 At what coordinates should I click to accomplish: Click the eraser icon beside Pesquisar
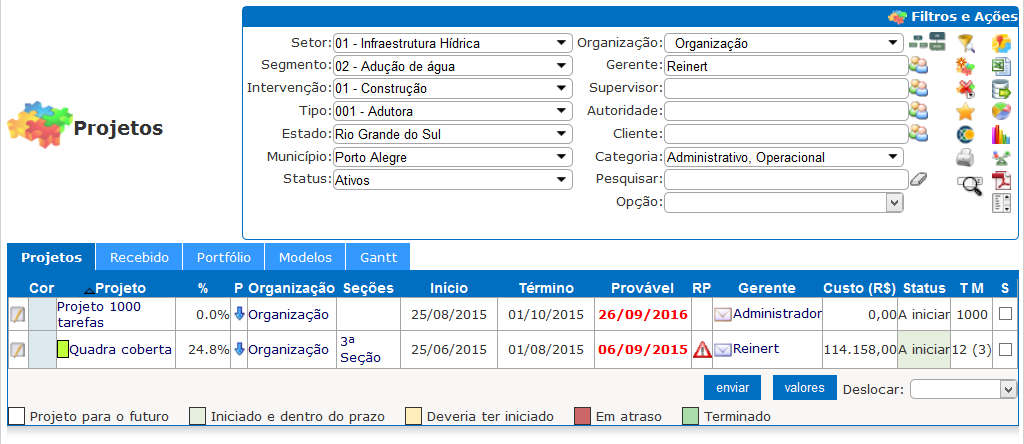(x=919, y=178)
